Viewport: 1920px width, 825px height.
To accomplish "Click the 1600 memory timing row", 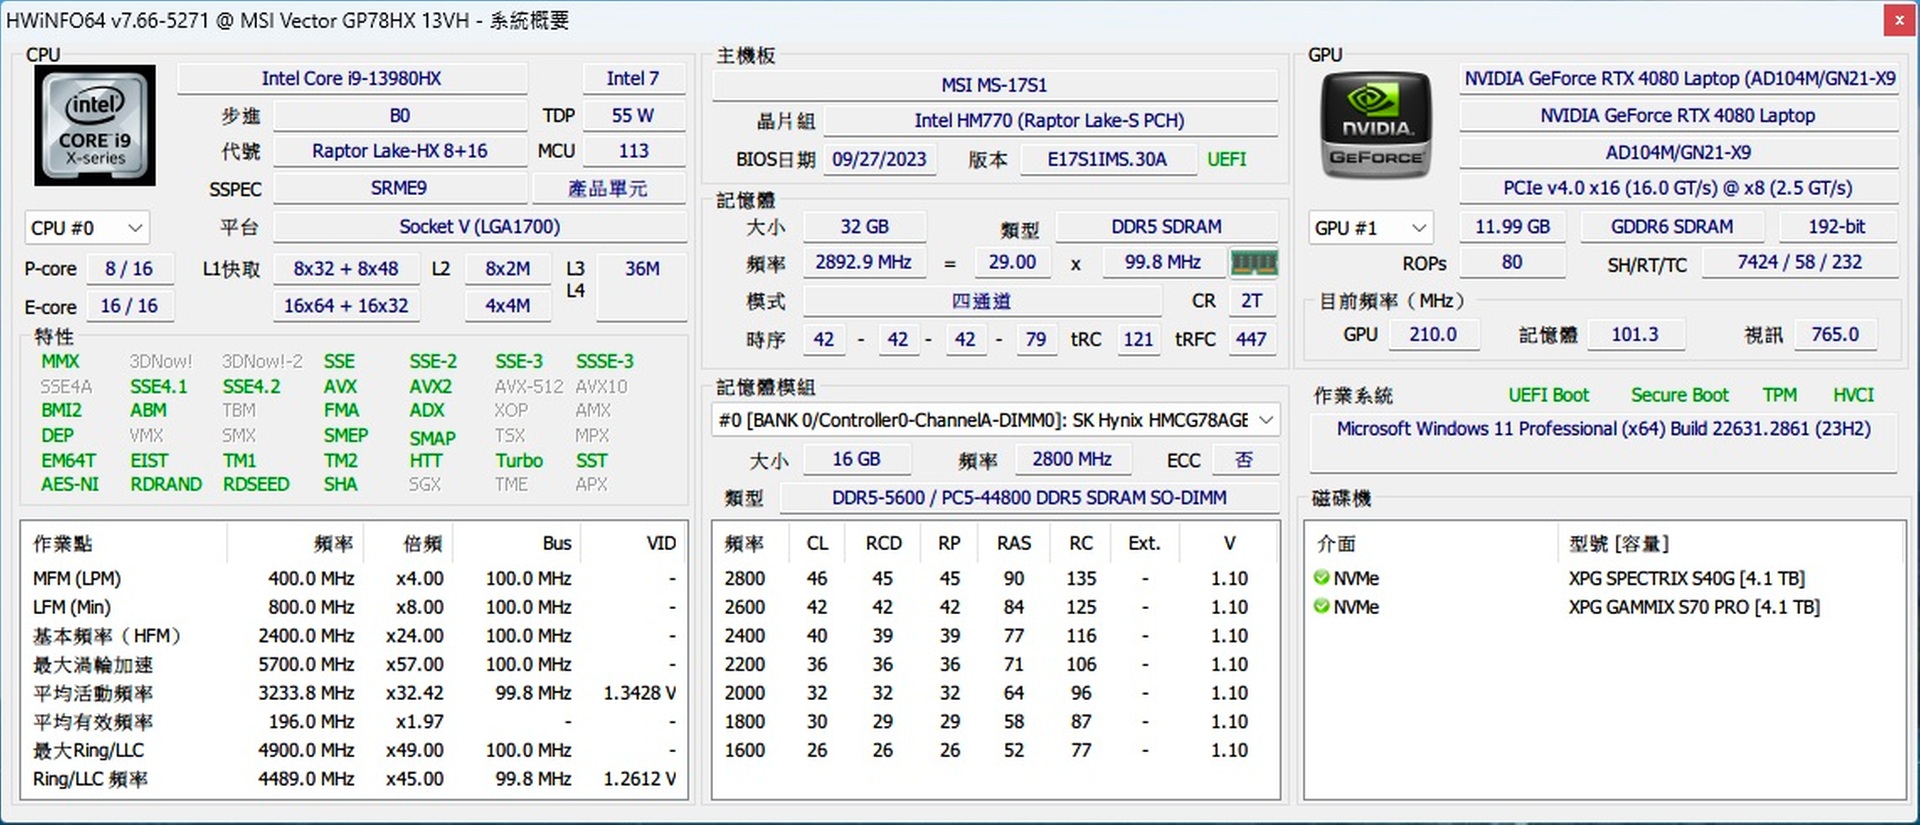I will click(x=995, y=751).
